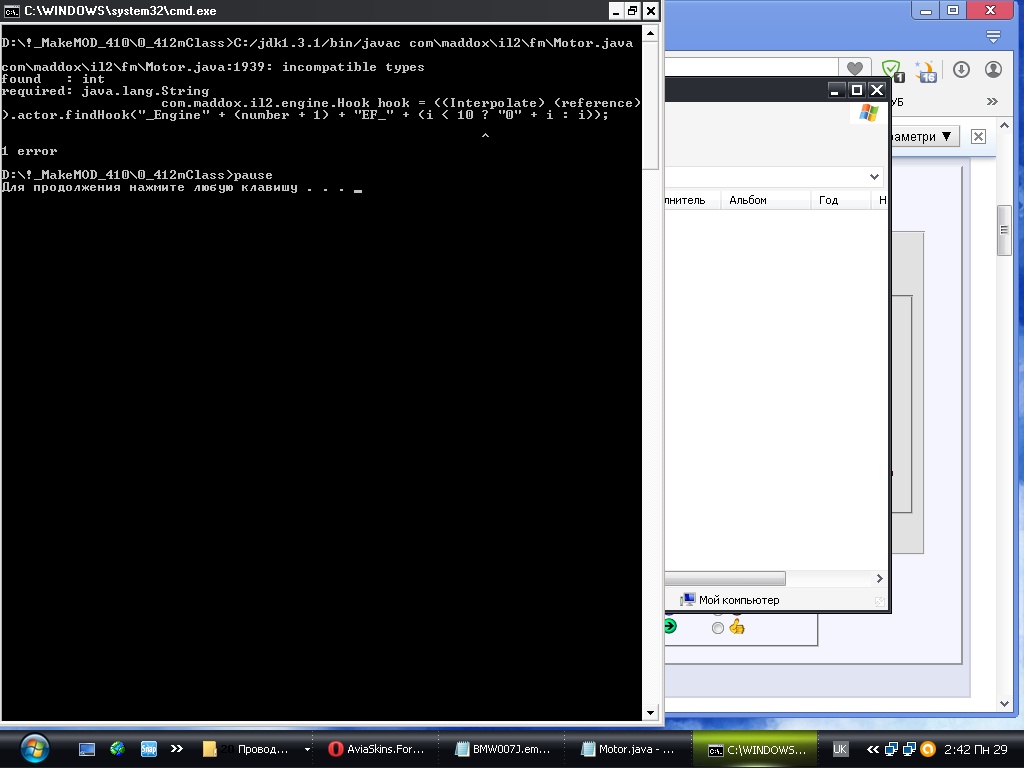This screenshot has height=768, width=1024.
Task: Restore the cmd.exe window size
Action: [x=633, y=10]
